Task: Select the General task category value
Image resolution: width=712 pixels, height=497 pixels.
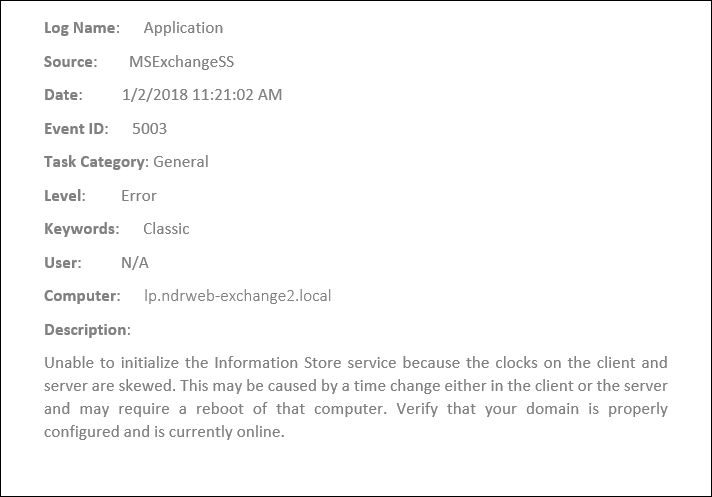Action: [x=181, y=162]
